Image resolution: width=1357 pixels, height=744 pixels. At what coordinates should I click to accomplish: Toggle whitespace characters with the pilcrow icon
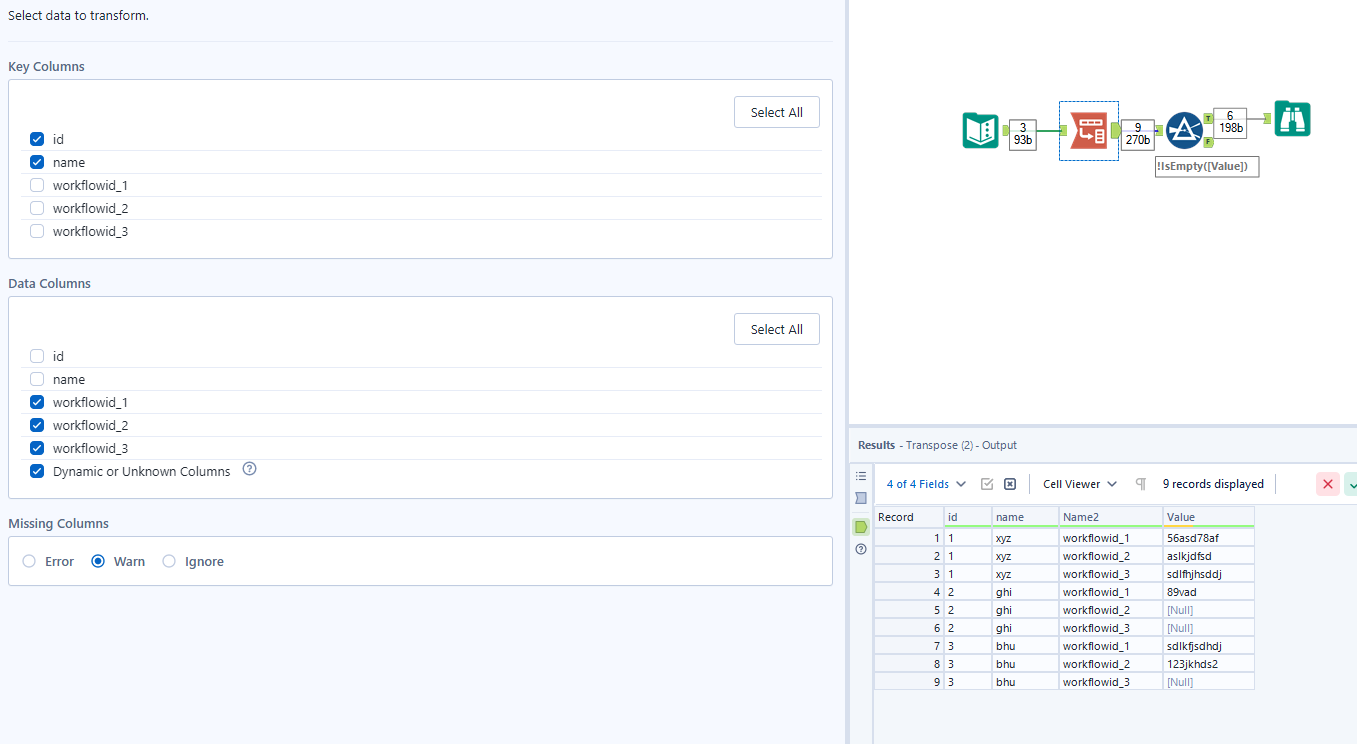point(1140,483)
